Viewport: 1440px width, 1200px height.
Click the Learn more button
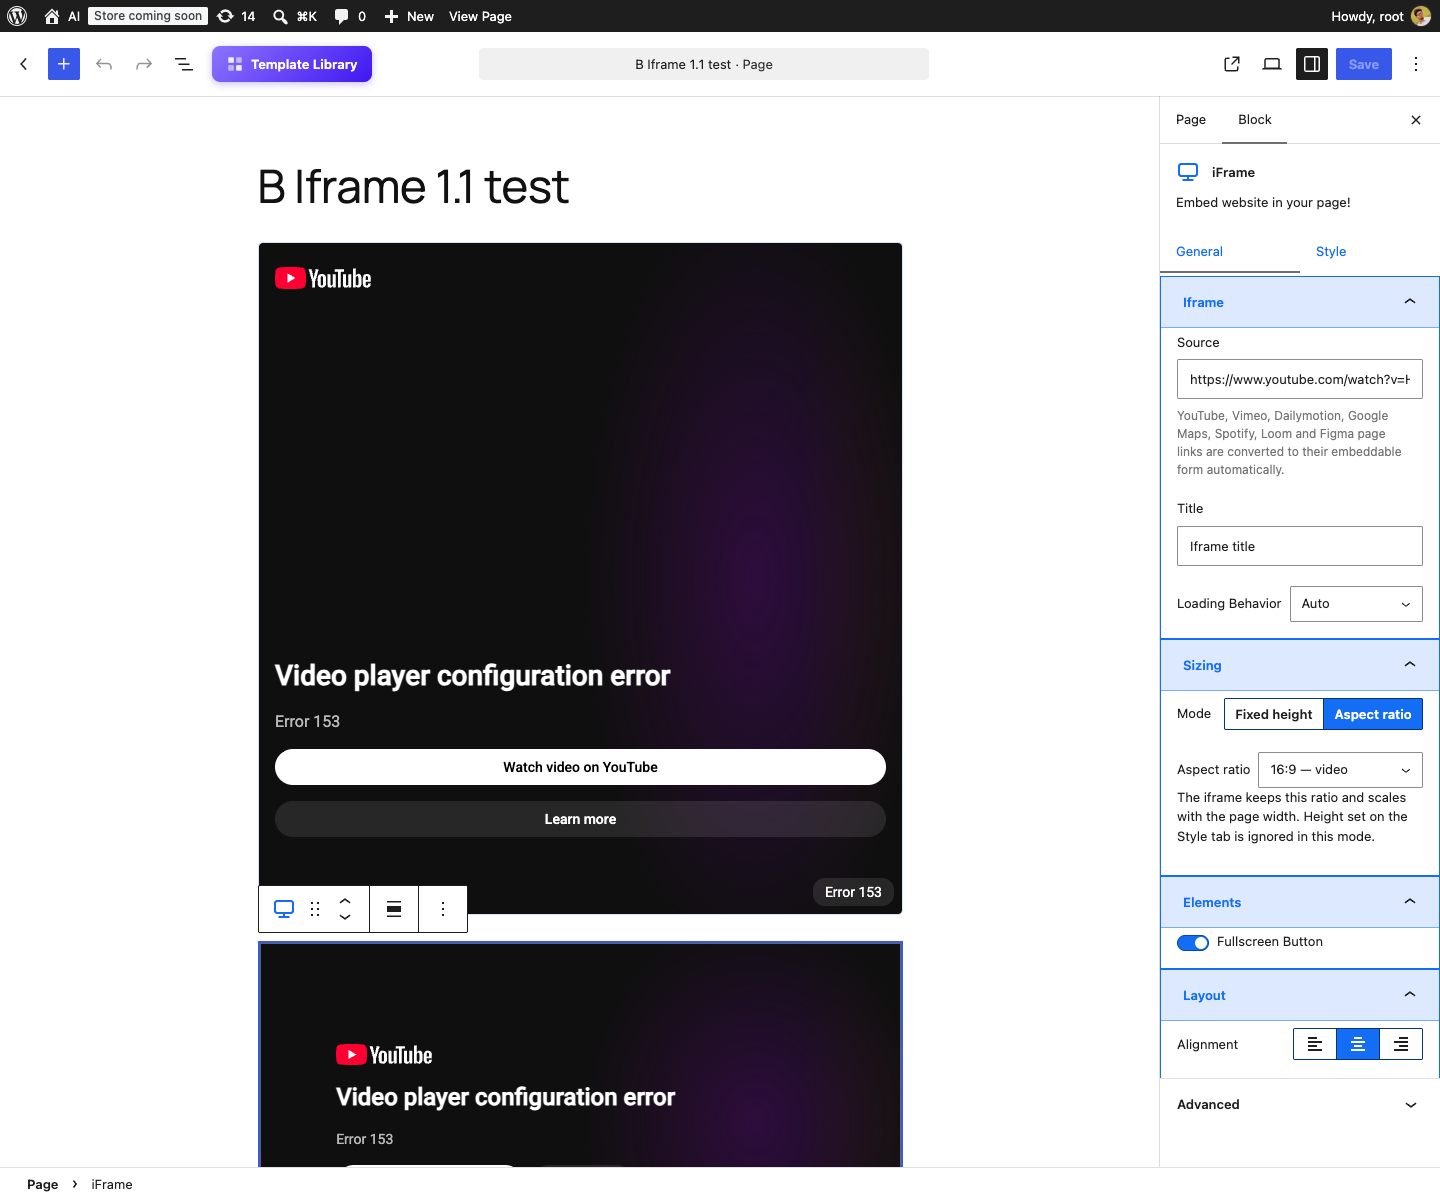pyautogui.click(x=580, y=819)
